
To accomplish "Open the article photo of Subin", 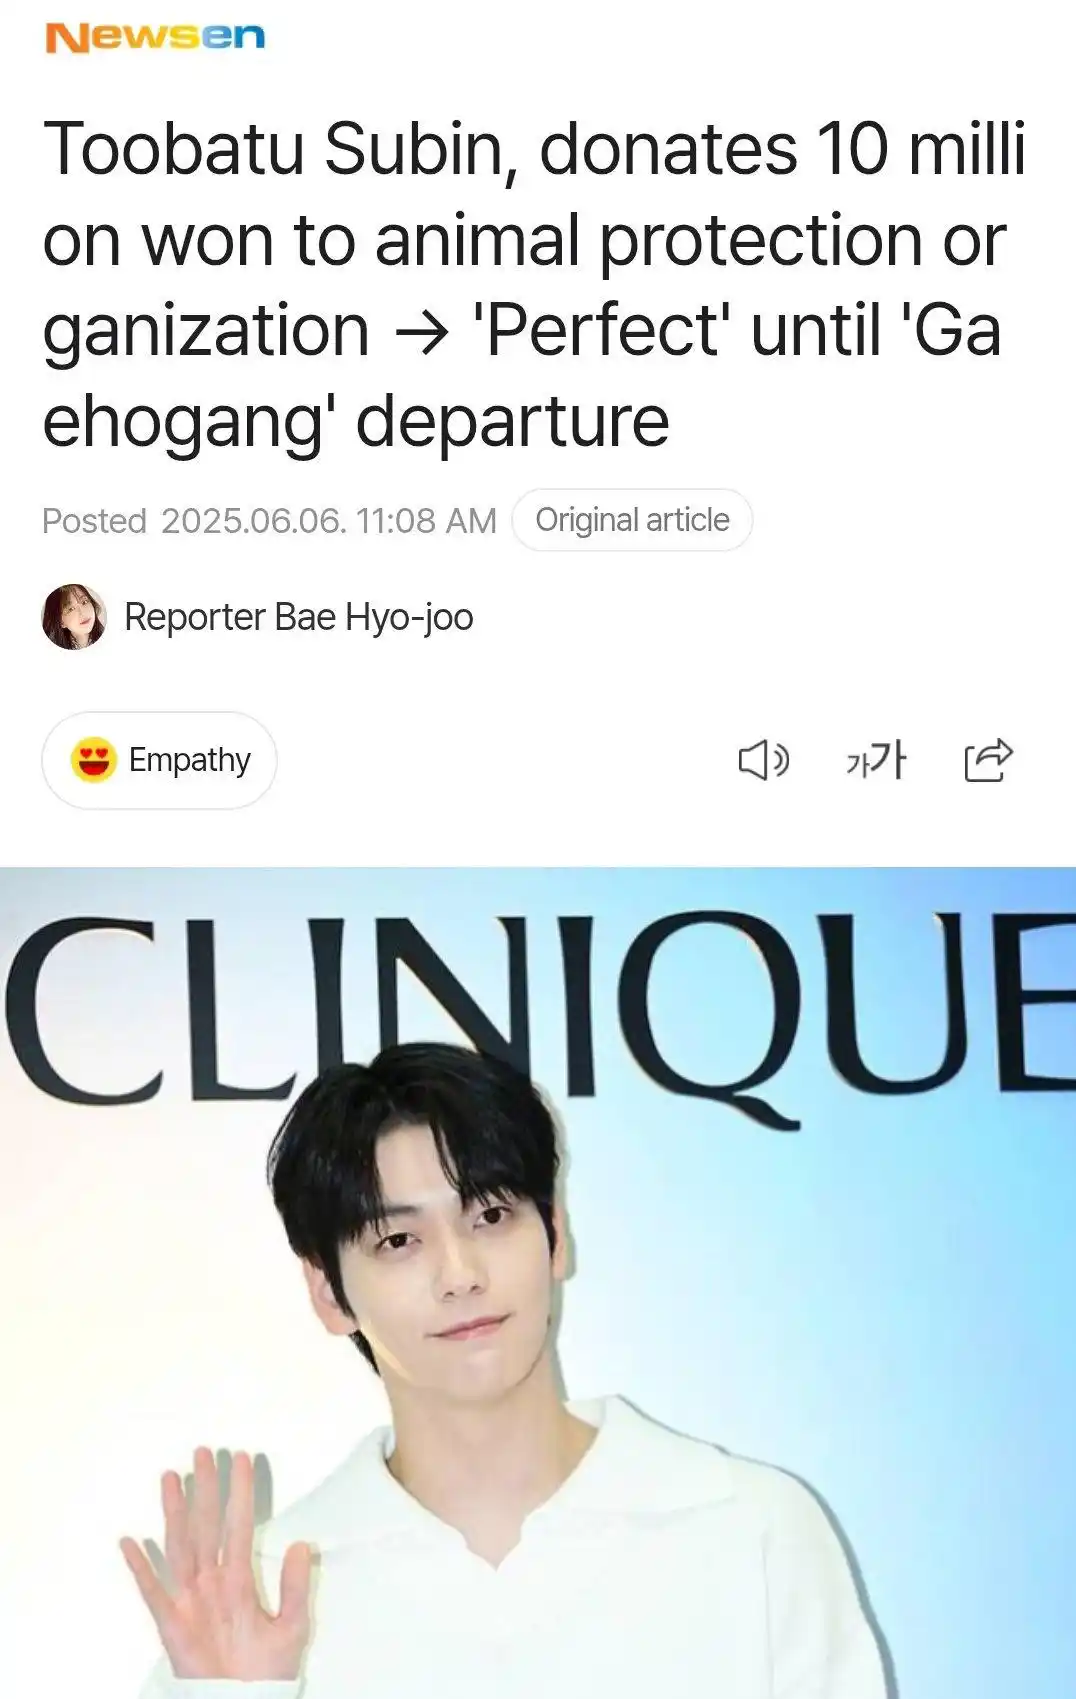I will click(x=538, y=1283).
